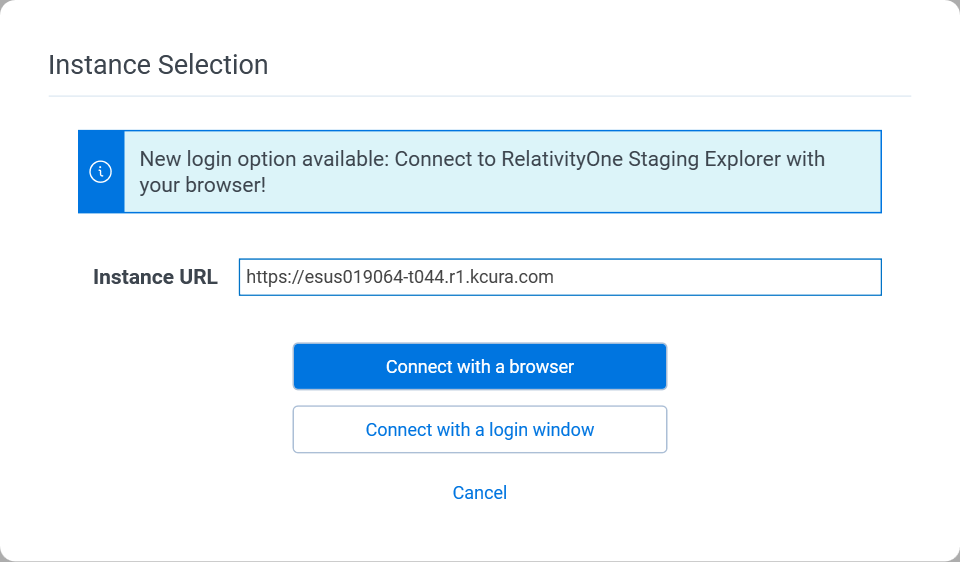Place cursor on "https://" in the URL field
The height and width of the screenshot is (562, 960).
tap(275, 277)
